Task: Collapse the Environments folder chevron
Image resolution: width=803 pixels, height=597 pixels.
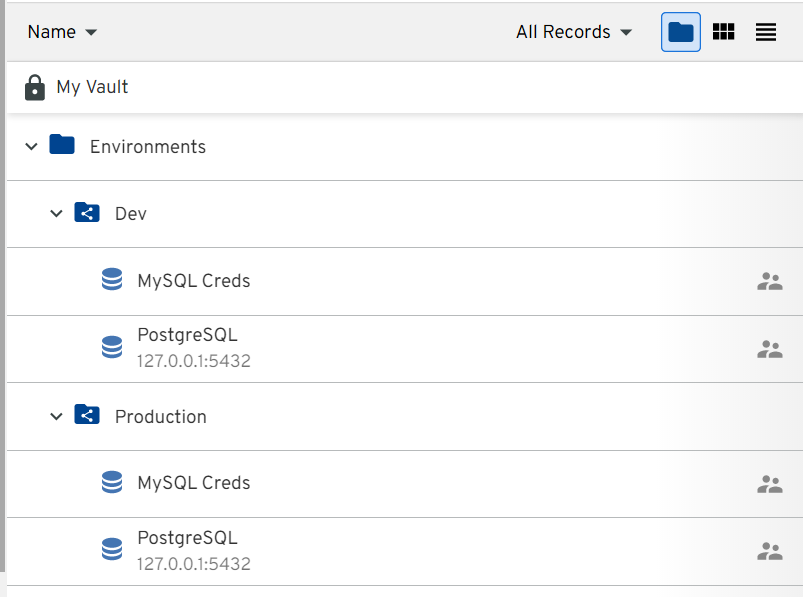Action: pos(31,147)
